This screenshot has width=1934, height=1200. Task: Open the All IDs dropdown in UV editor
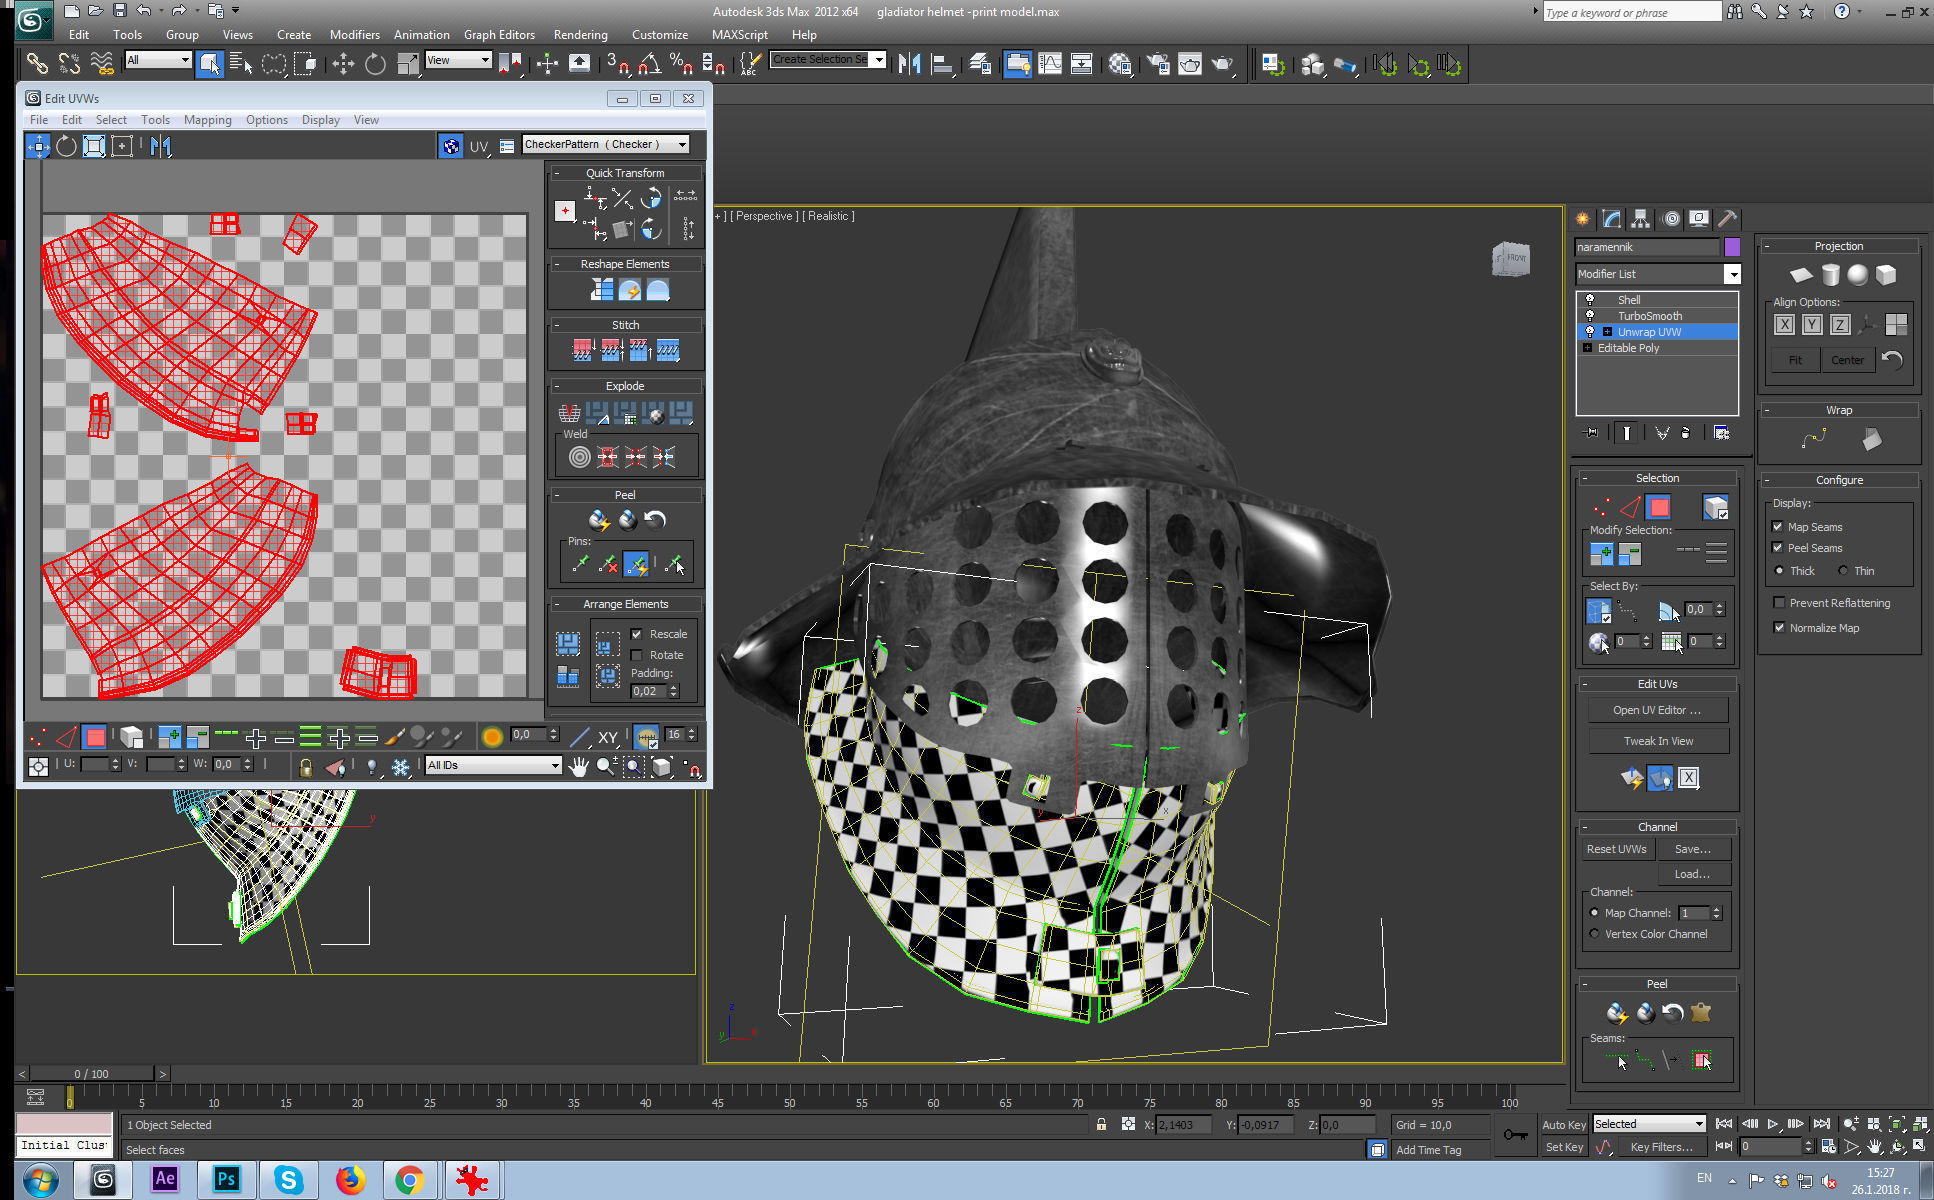493,765
